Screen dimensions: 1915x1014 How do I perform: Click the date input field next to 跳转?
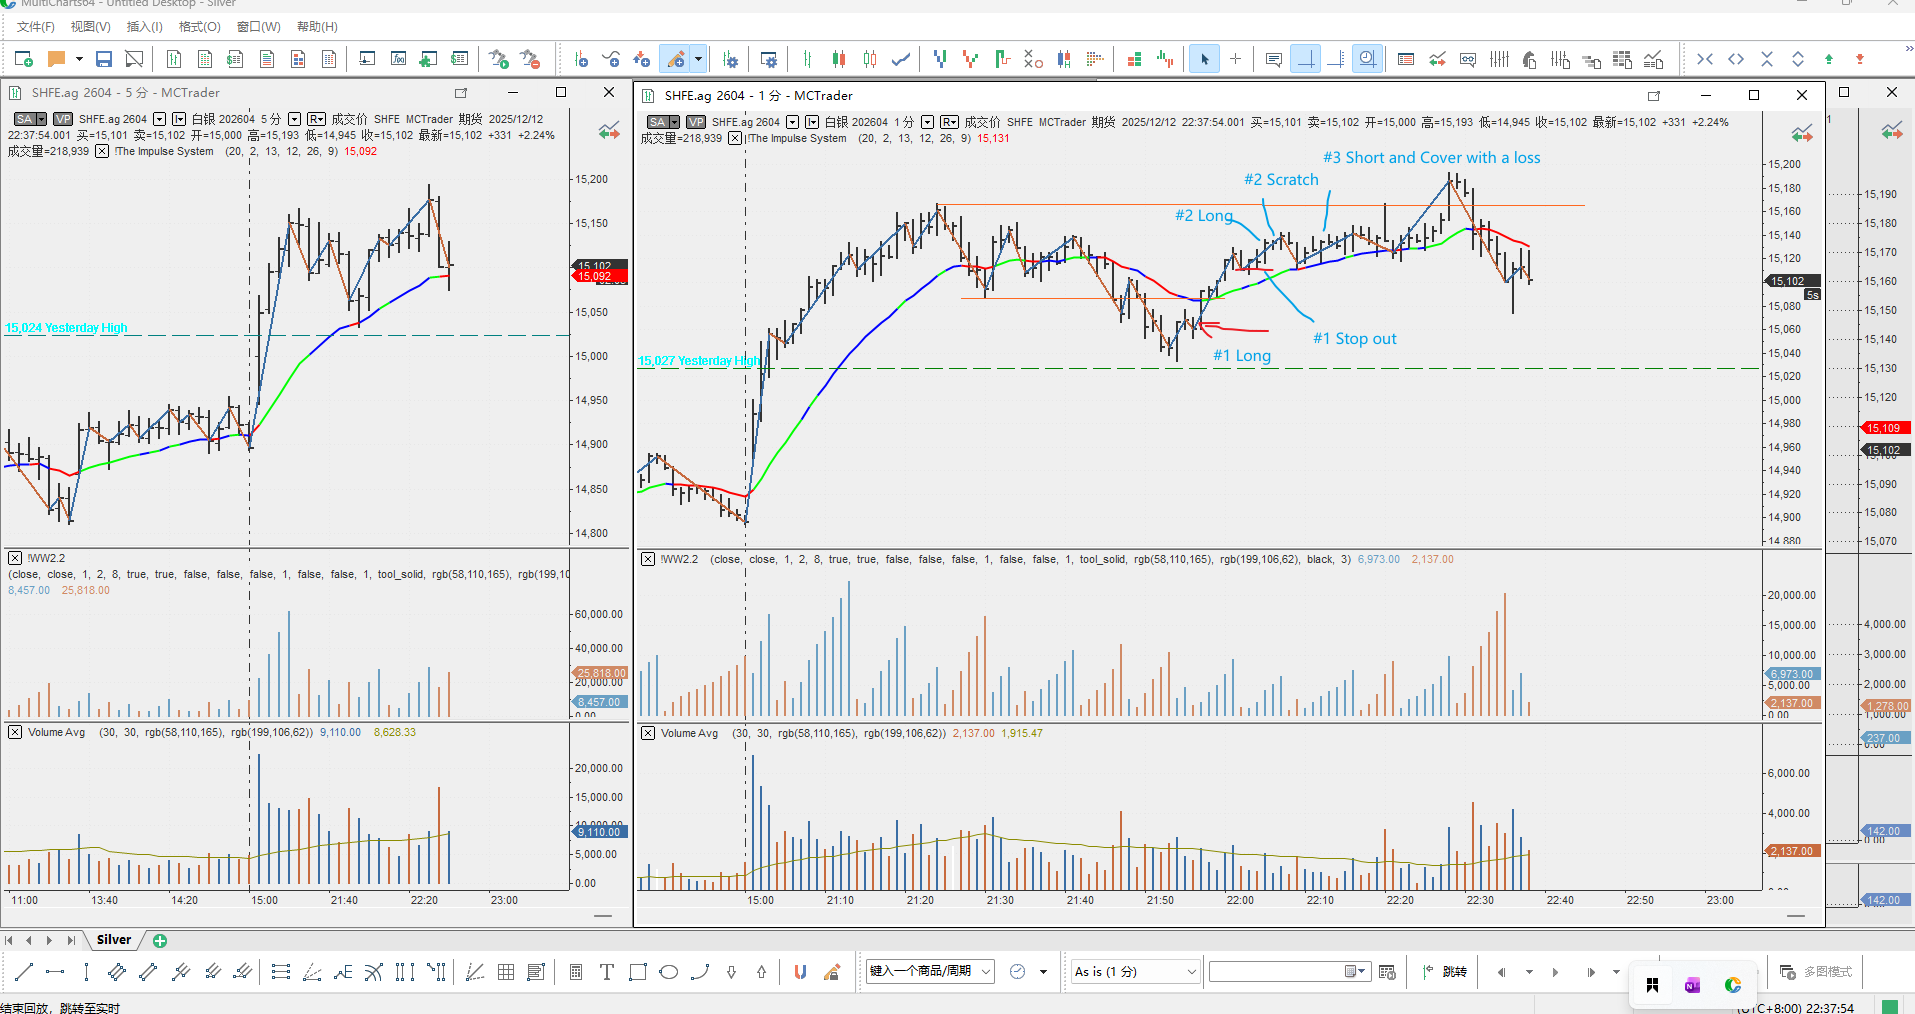coord(1289,971)
